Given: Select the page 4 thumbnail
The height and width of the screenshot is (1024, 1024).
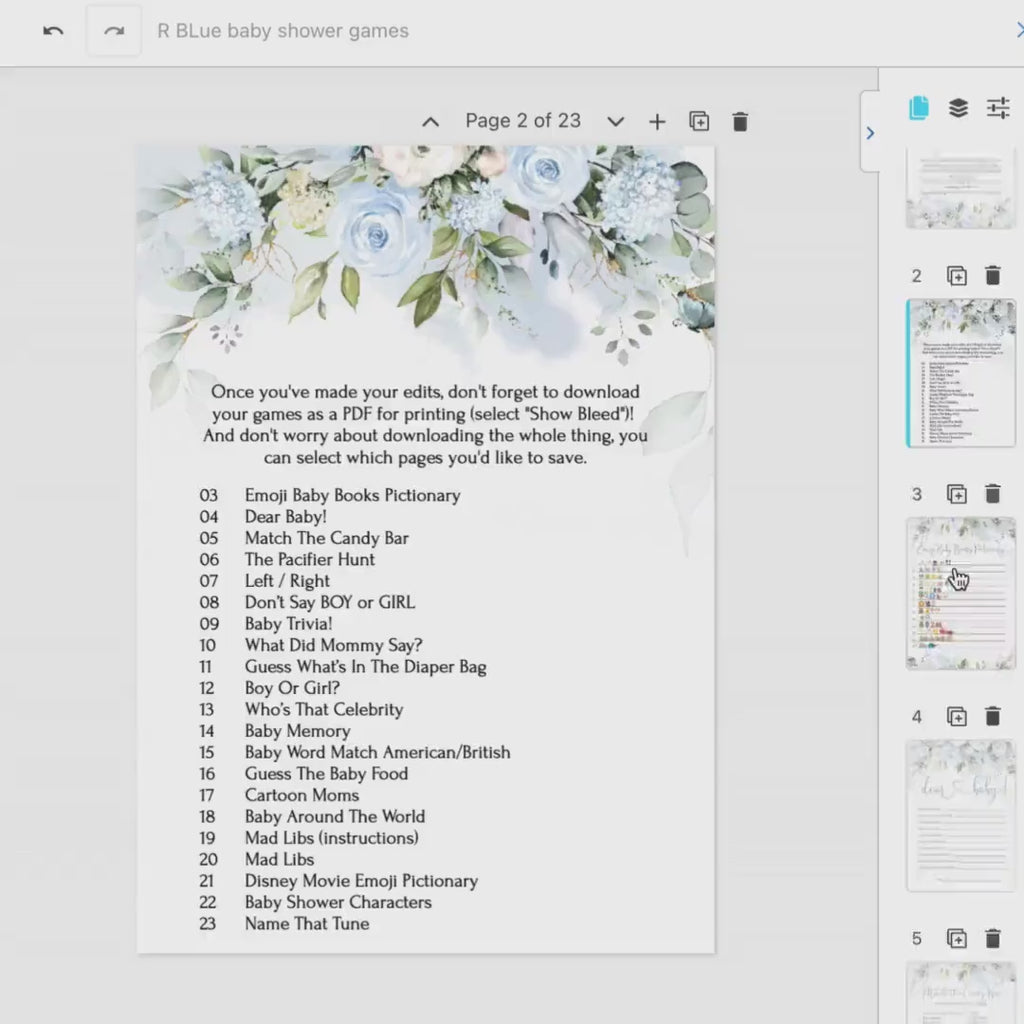Looking at the screenshot, I should click(959, 813).
